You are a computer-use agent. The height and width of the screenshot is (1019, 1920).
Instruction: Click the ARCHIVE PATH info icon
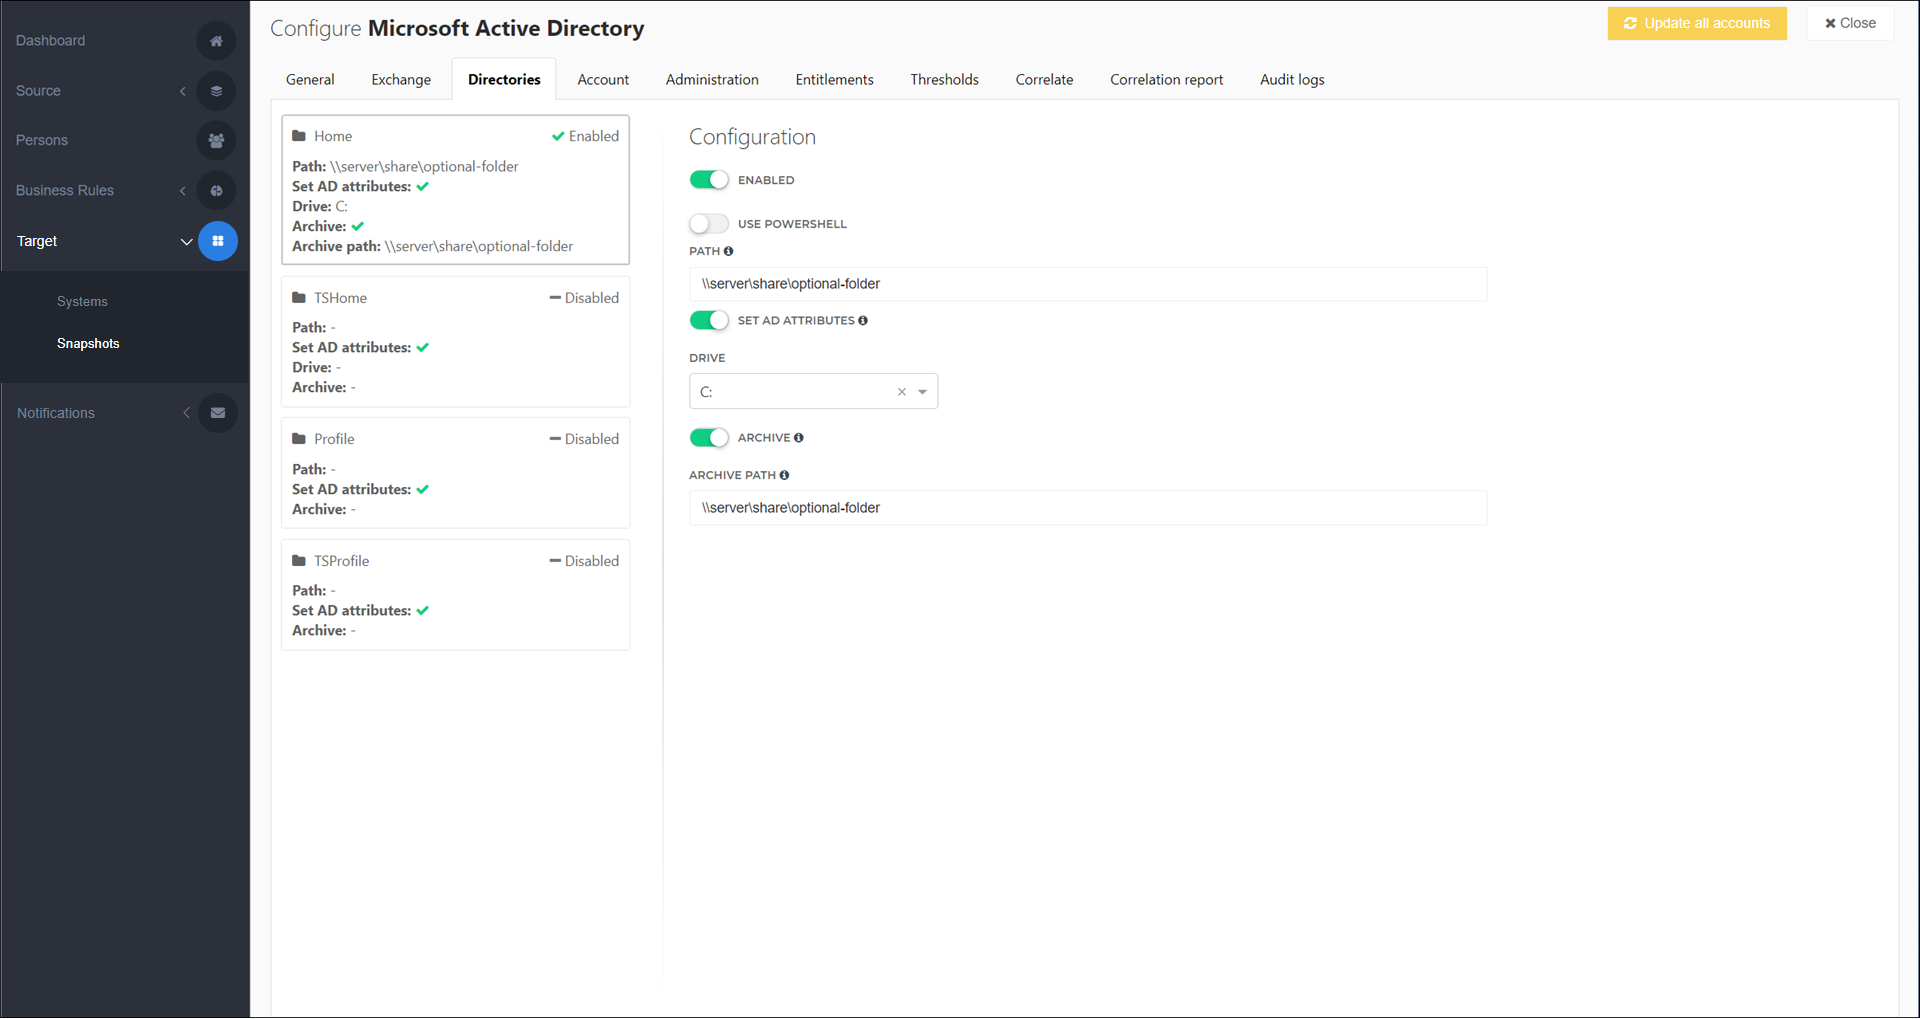[x=785, y=475]
